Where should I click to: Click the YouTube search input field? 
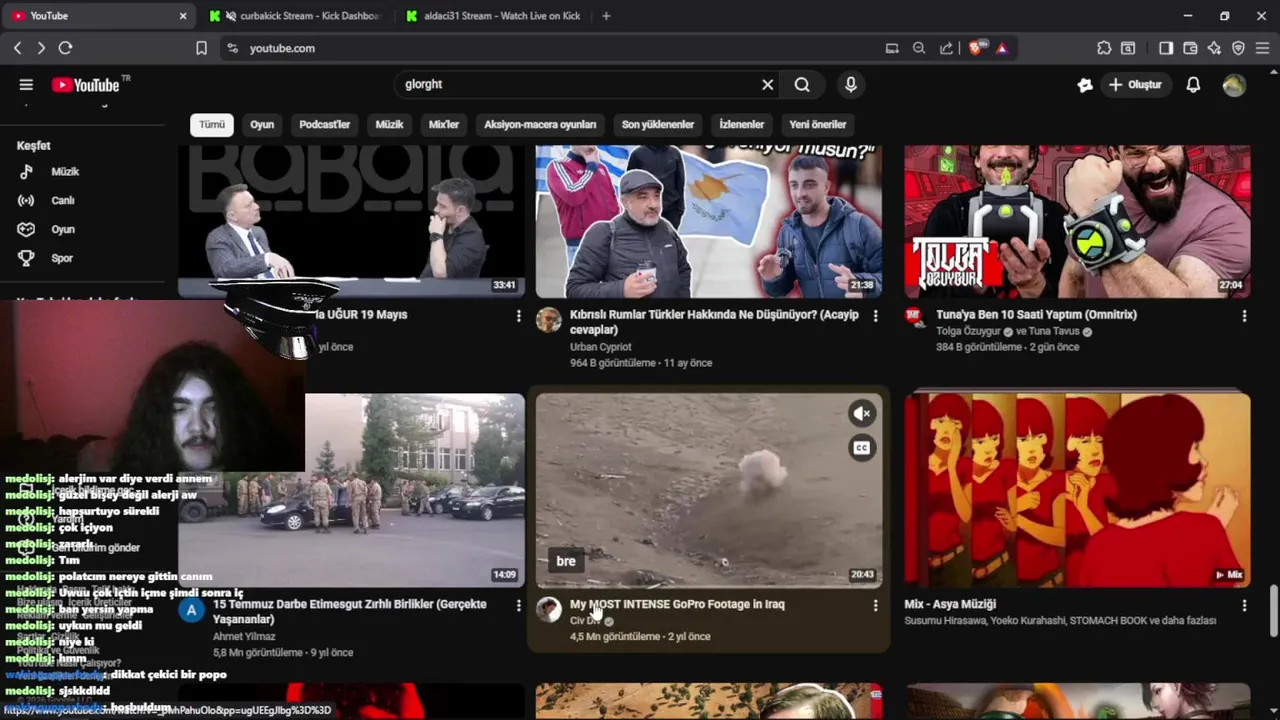(x=580, y=85)
